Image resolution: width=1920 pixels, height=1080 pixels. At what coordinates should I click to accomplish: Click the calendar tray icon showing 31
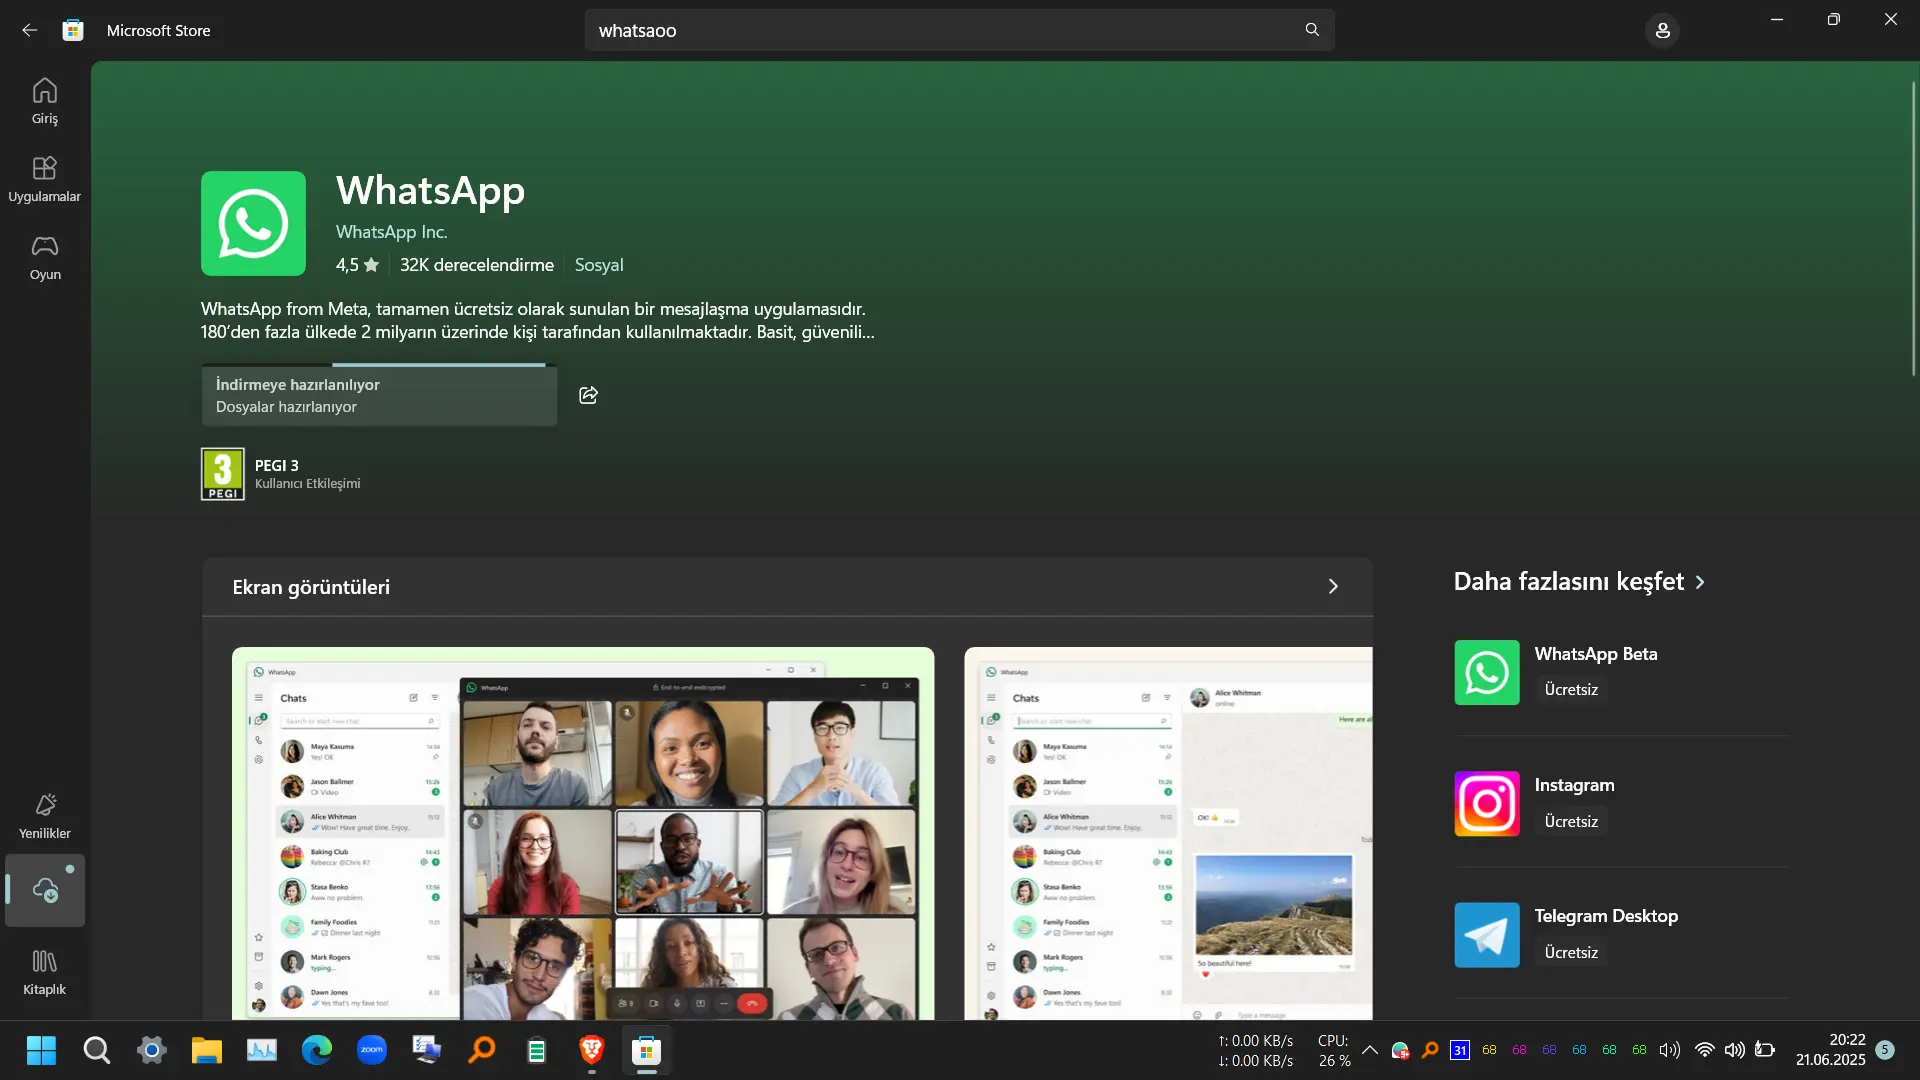point(1460,1050)
